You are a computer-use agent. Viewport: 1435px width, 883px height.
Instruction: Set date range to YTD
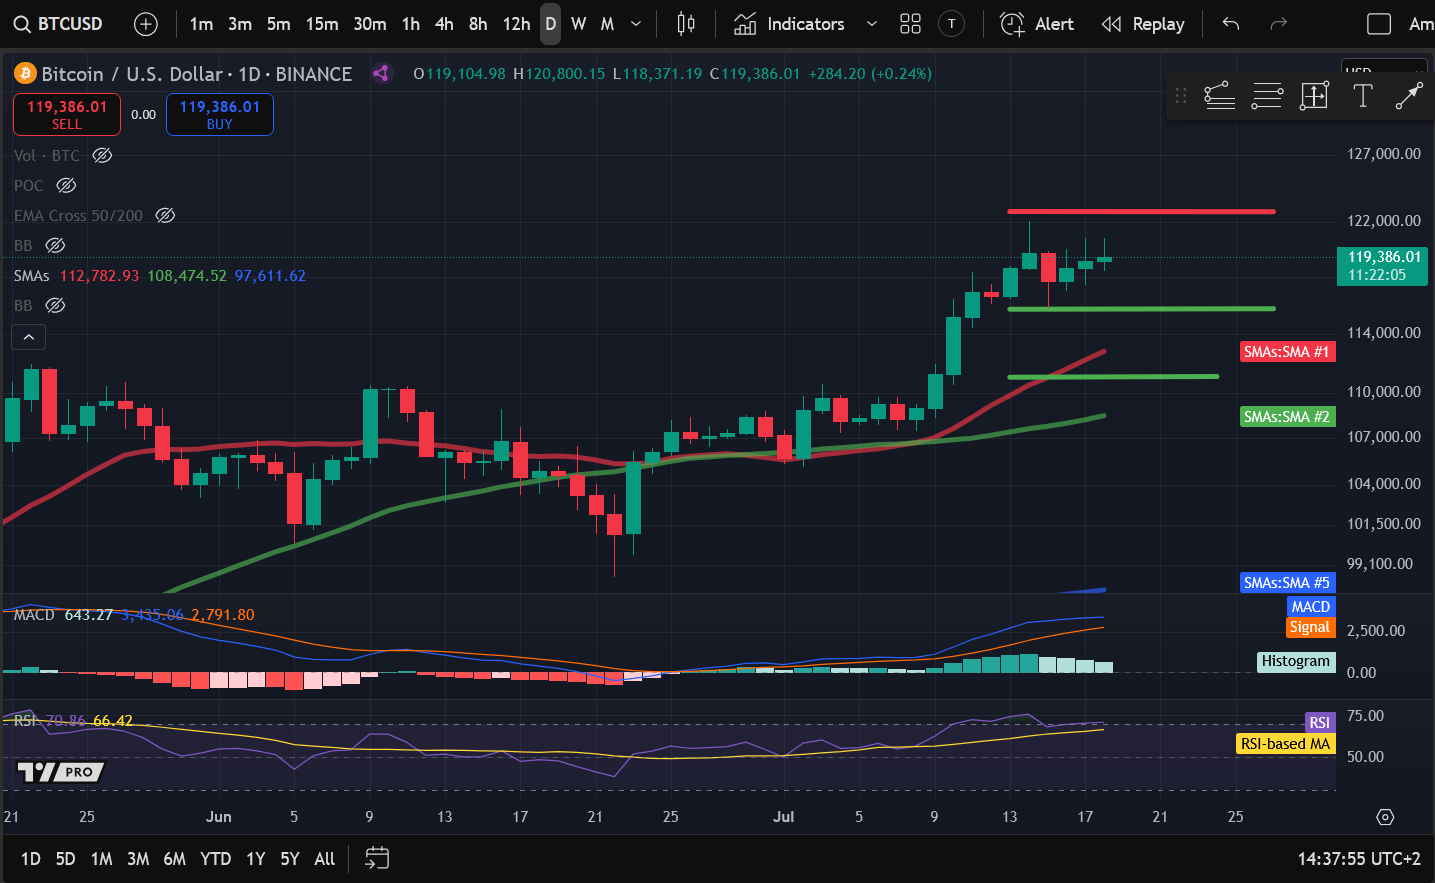215,858
